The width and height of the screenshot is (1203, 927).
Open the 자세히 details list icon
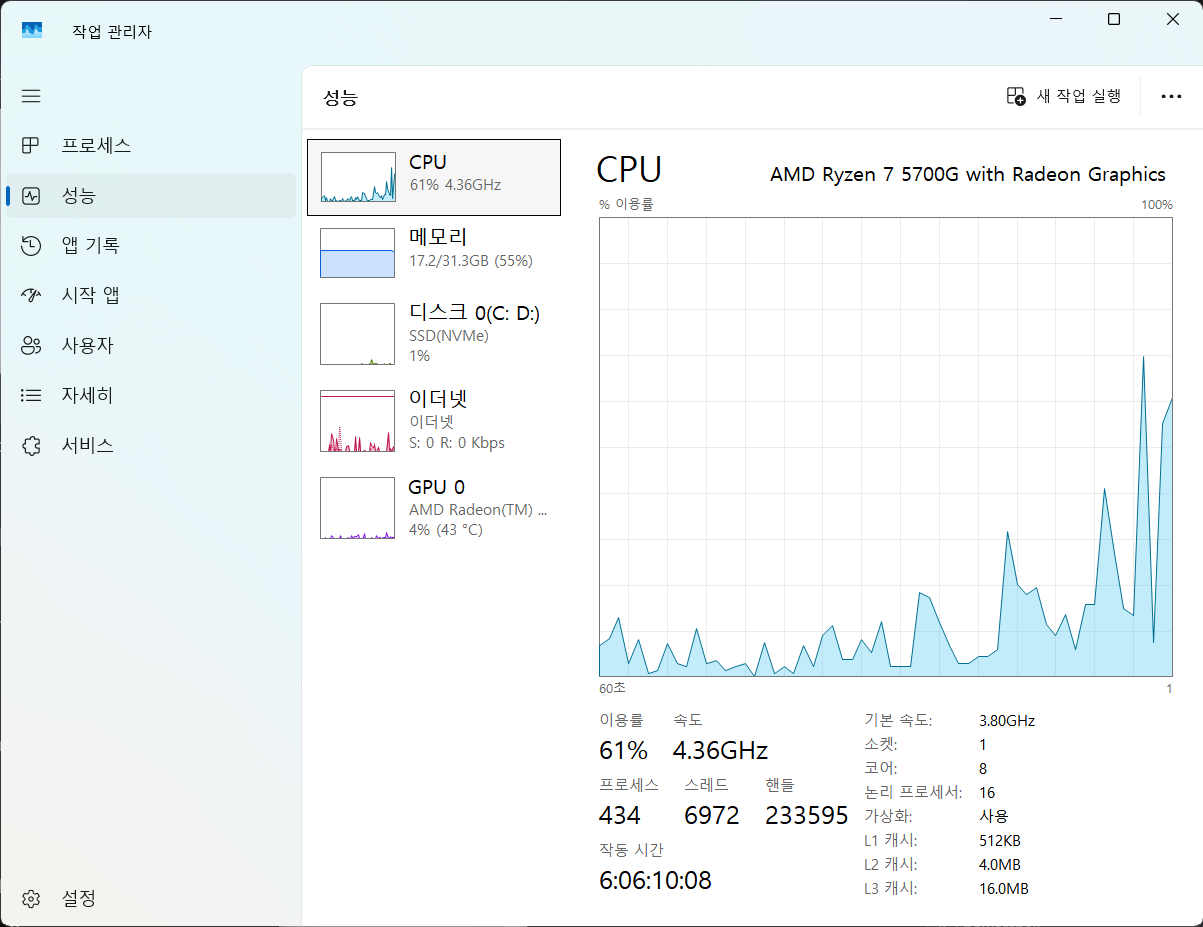tap(31, 396)
